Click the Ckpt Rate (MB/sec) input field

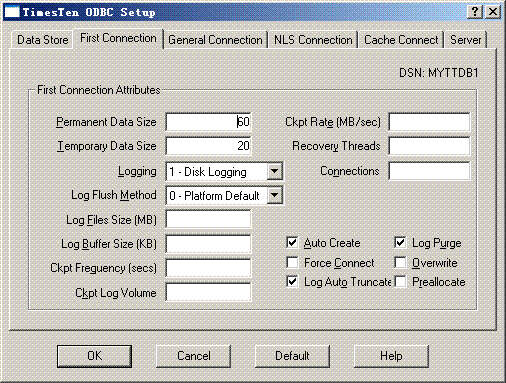[x=429, y=122]
